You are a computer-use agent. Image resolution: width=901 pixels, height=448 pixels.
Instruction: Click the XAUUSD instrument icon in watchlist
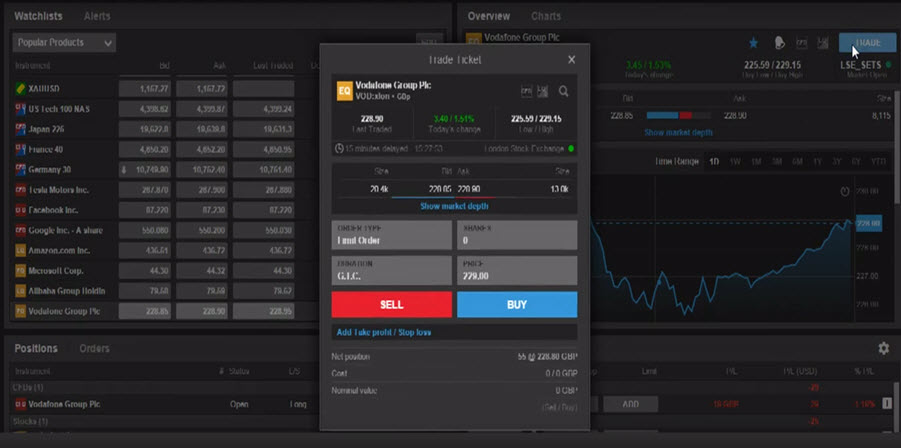click(x=20, y=89)
